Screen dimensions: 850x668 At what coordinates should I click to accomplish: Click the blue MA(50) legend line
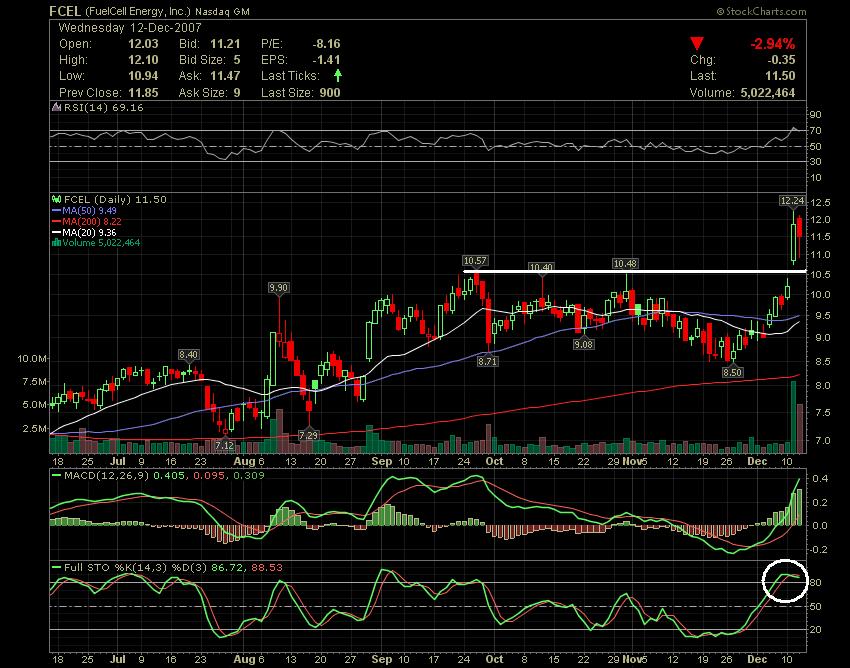pos(56,210)
